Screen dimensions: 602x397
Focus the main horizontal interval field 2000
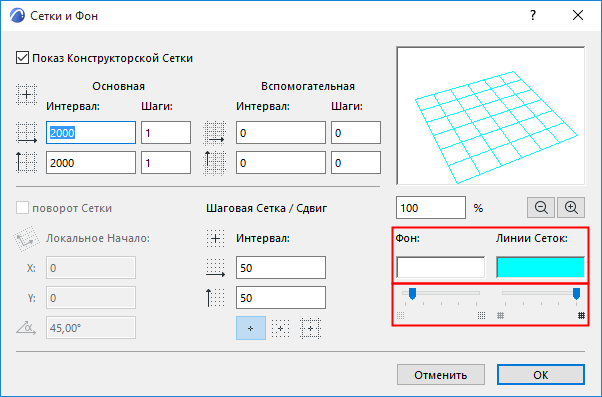coord(91,133)
